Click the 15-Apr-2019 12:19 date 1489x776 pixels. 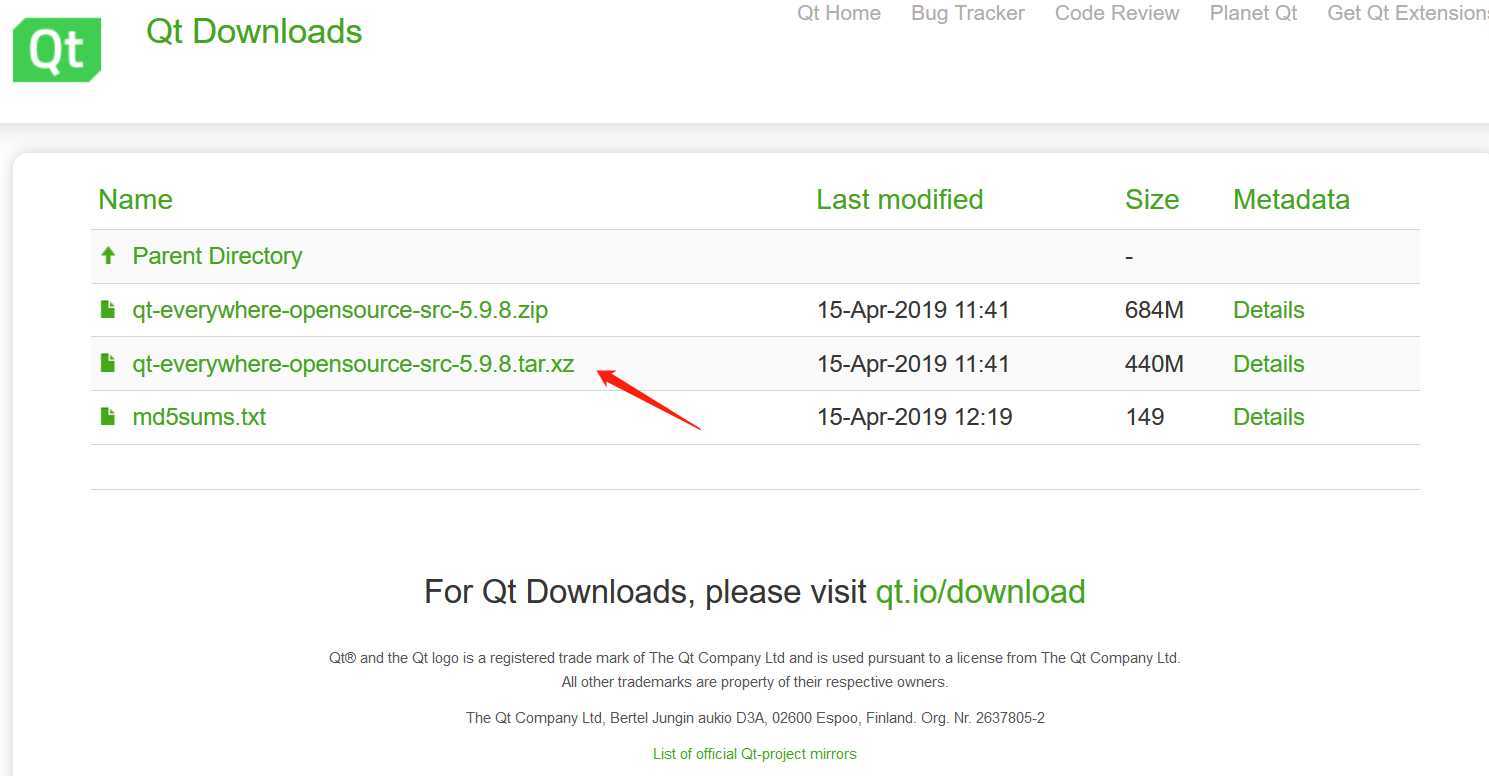914,417
